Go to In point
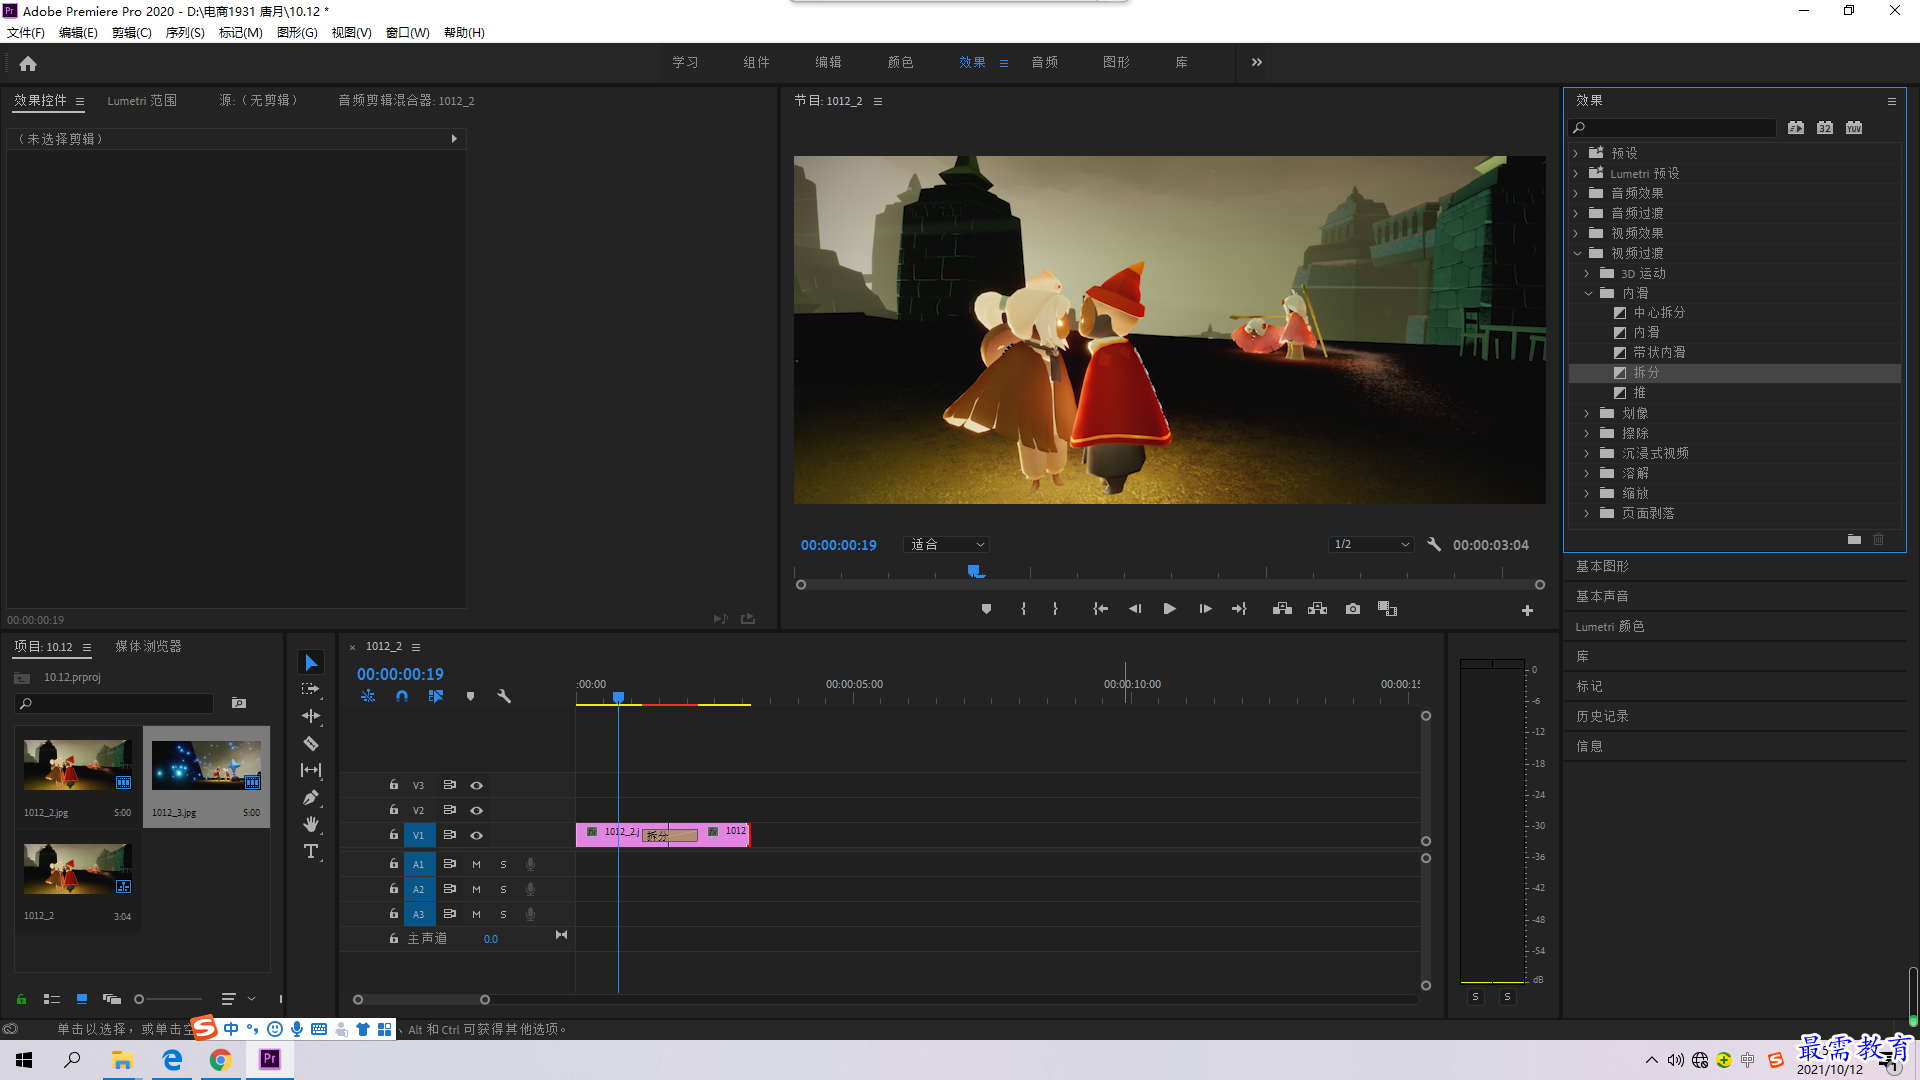The width and height of the screenshot is (1920, 1080). (1100, 609)
